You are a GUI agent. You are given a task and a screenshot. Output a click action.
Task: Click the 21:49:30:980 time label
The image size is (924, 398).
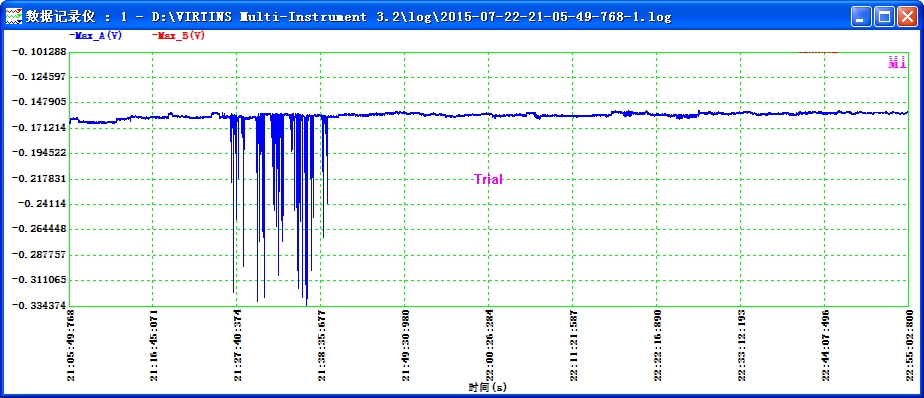tap(406, 345)
